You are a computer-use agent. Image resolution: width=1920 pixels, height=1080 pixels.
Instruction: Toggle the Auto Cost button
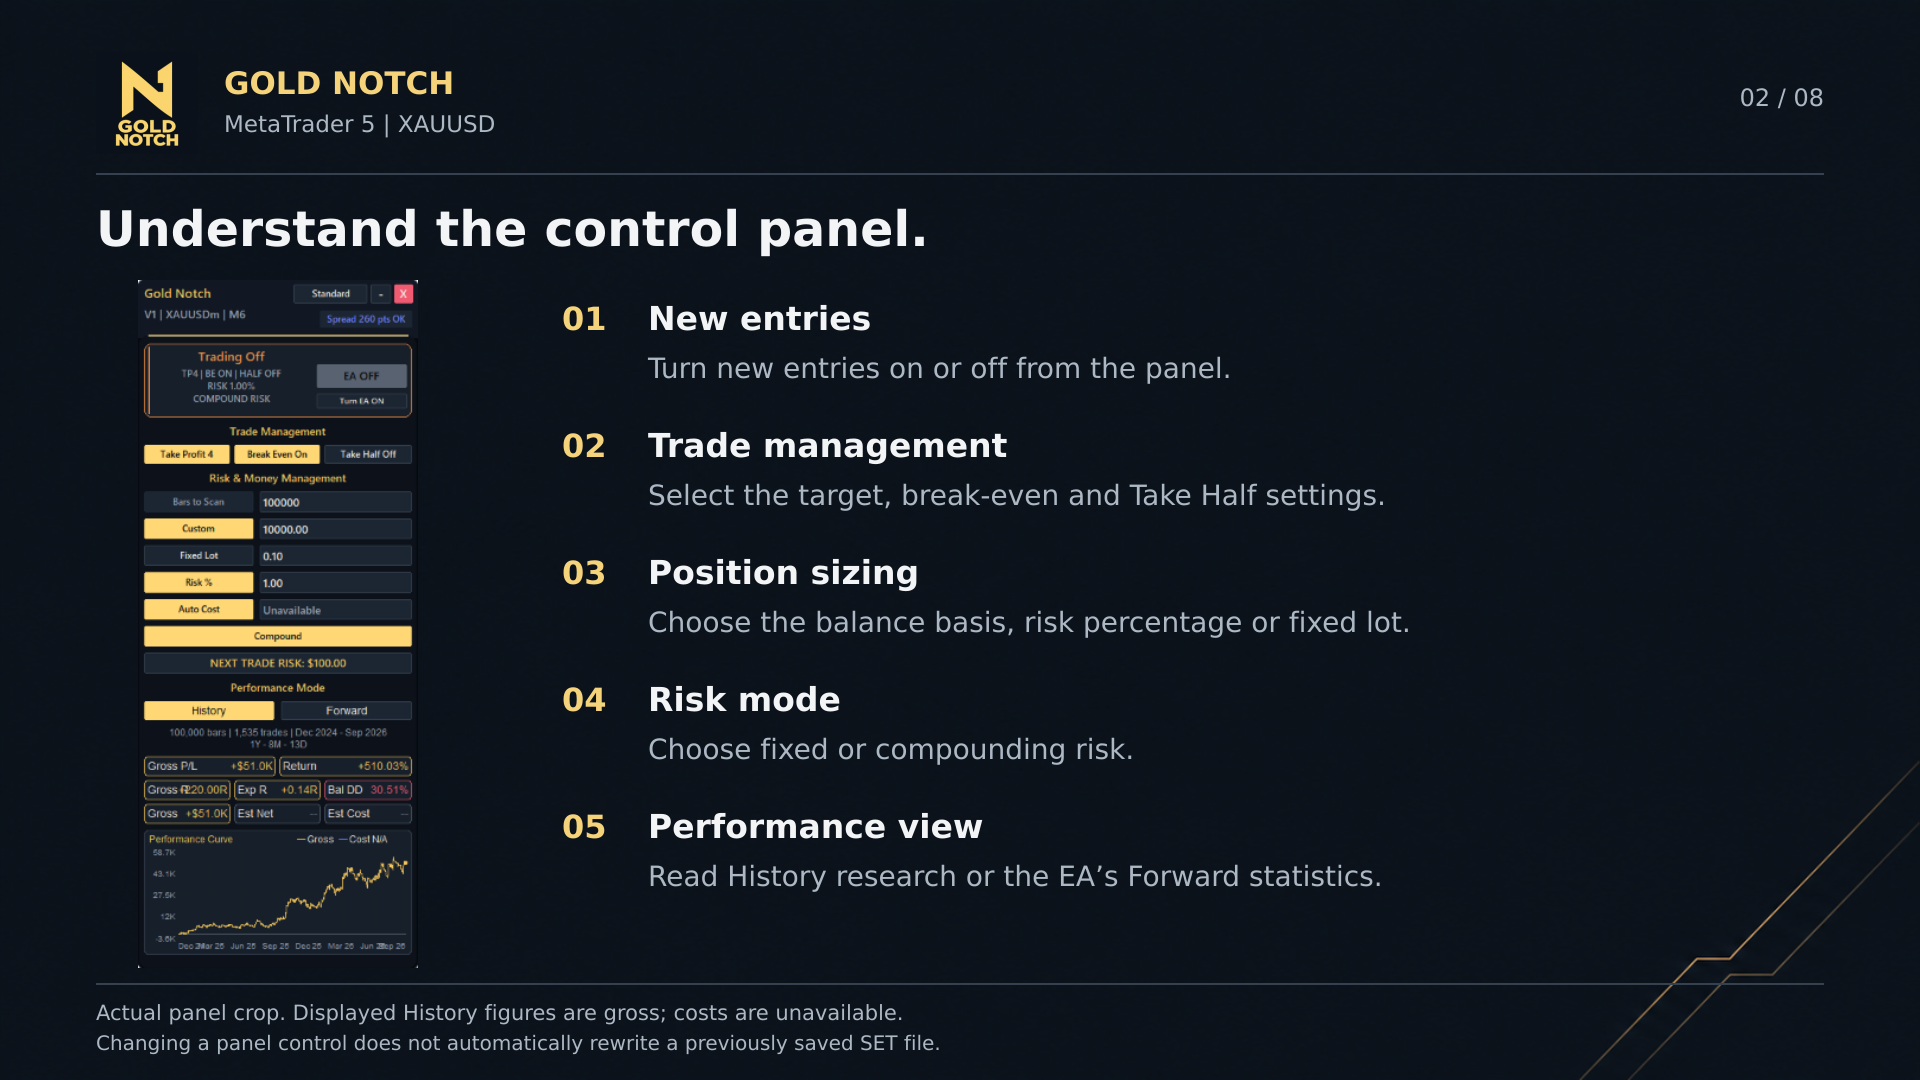pos(199,610)
